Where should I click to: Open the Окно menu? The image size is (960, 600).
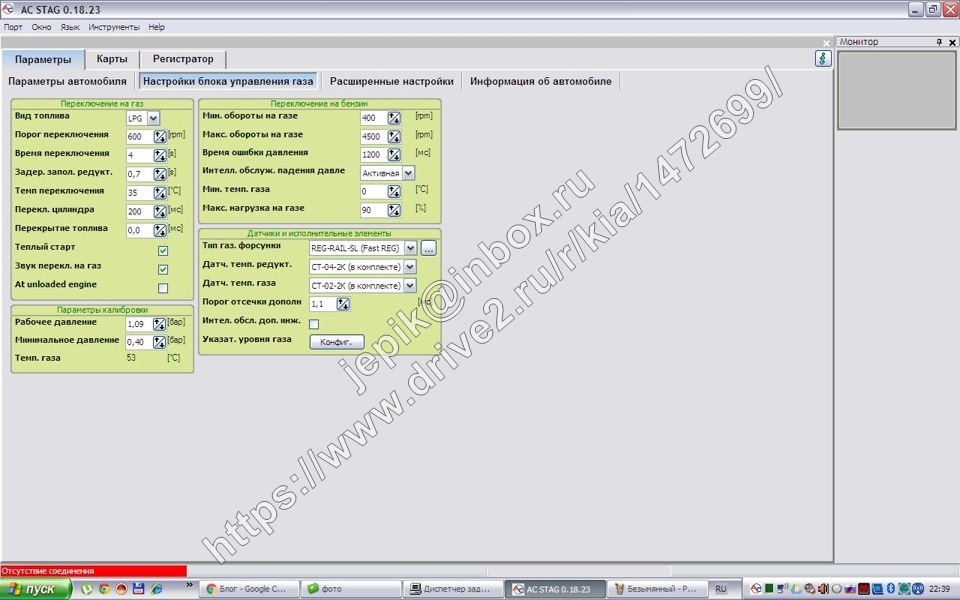point(42,27)
